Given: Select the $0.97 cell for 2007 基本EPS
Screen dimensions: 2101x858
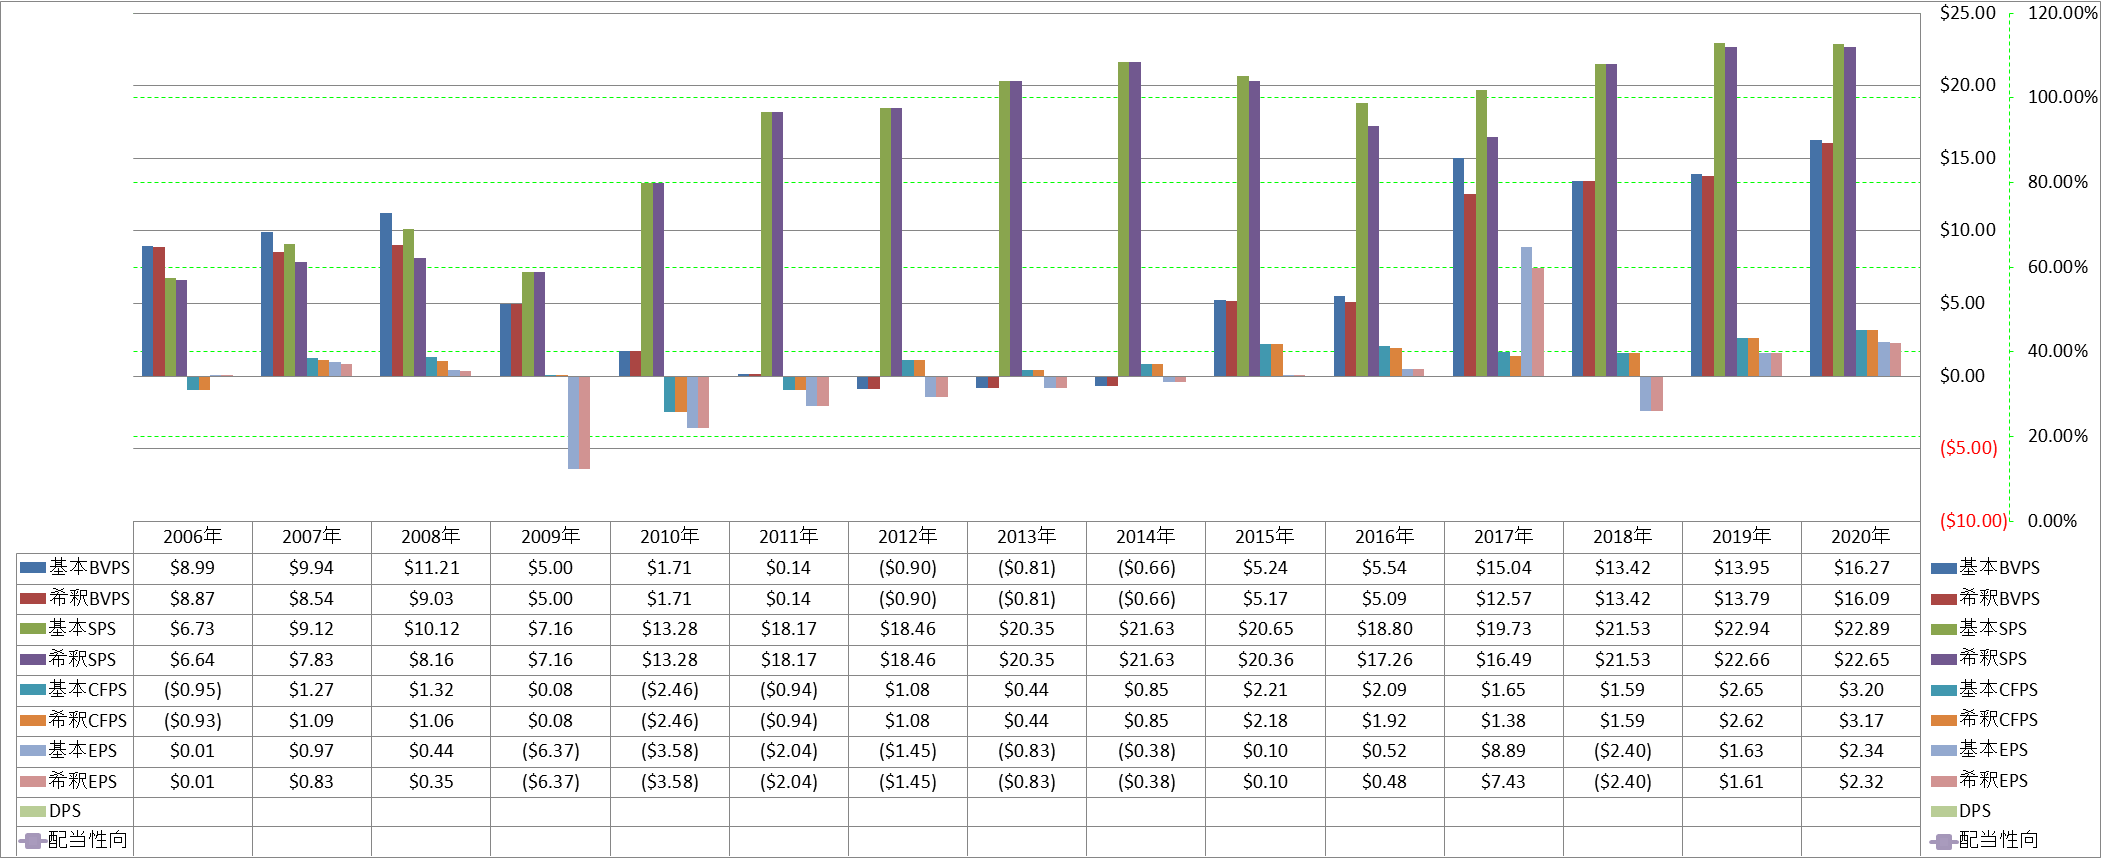Looking at the screenshot, I should point(311,751).
